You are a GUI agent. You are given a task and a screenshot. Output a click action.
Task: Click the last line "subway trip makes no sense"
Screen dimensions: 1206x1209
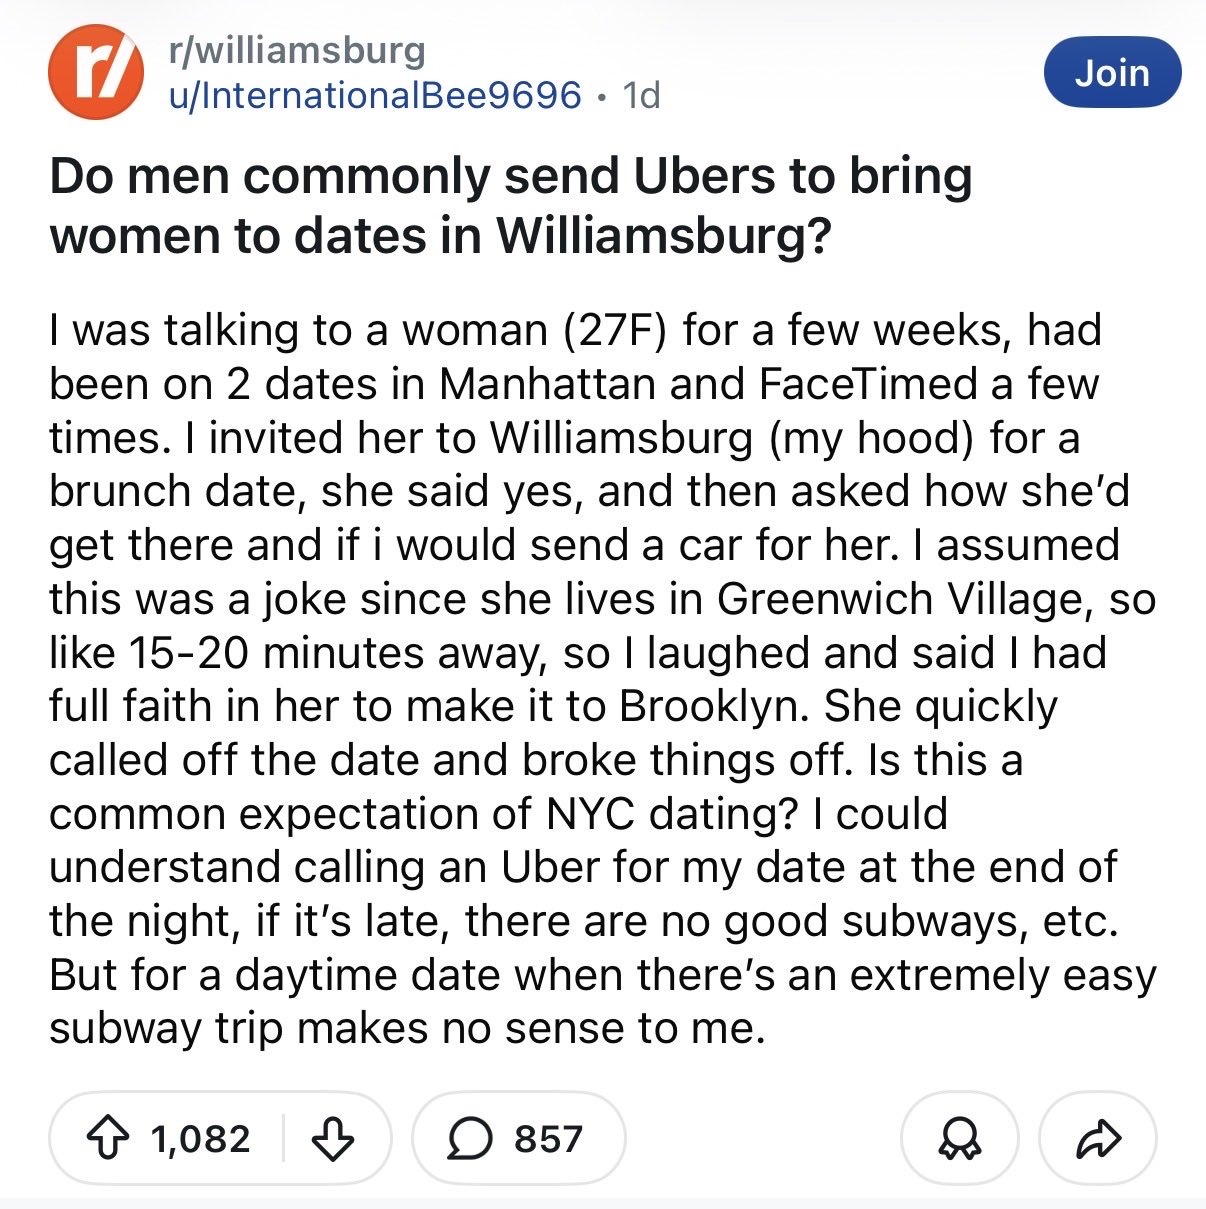click(407, 1029)
